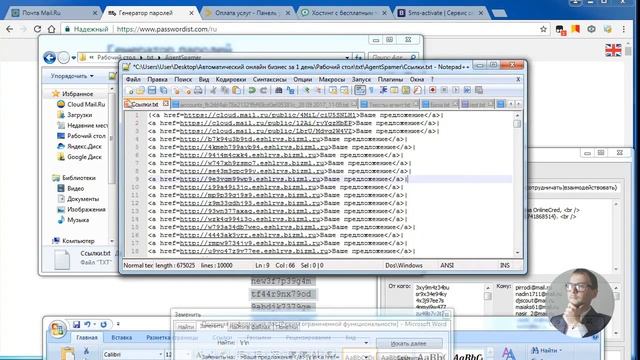
Task: Select Музыка library in Explorer
Action: 73,220
